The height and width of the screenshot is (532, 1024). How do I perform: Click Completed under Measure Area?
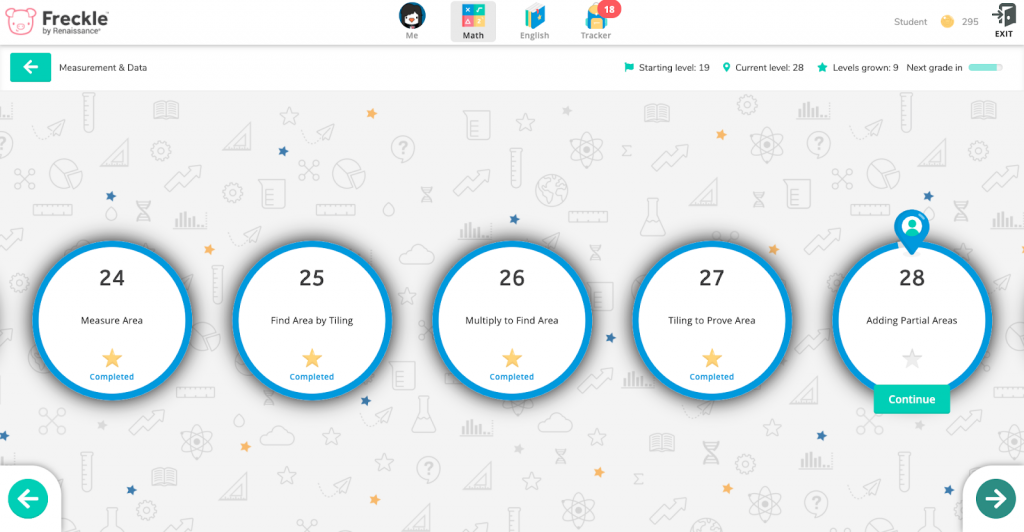tap(112, 377)
